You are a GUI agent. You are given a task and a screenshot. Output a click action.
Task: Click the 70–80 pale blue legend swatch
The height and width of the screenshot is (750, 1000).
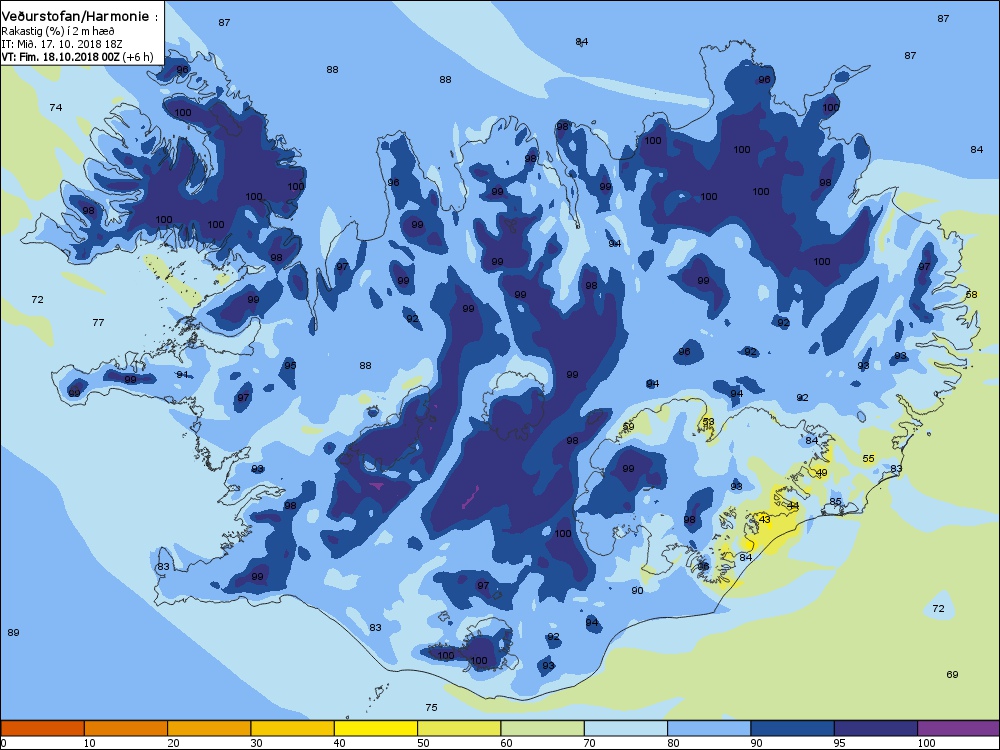click(x=626, y=728)
